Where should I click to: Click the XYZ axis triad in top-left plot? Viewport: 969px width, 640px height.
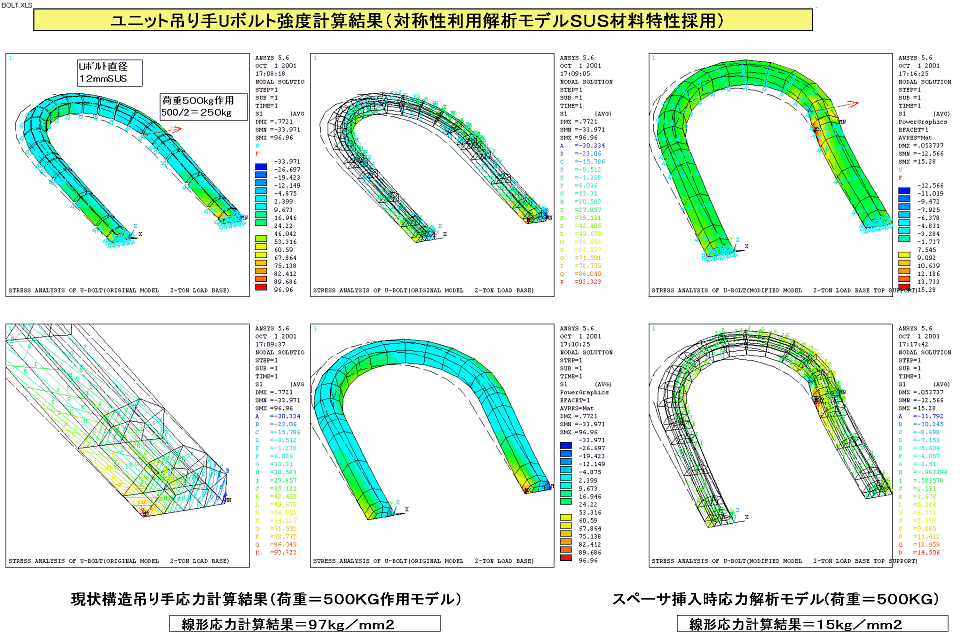click(133, 231)
